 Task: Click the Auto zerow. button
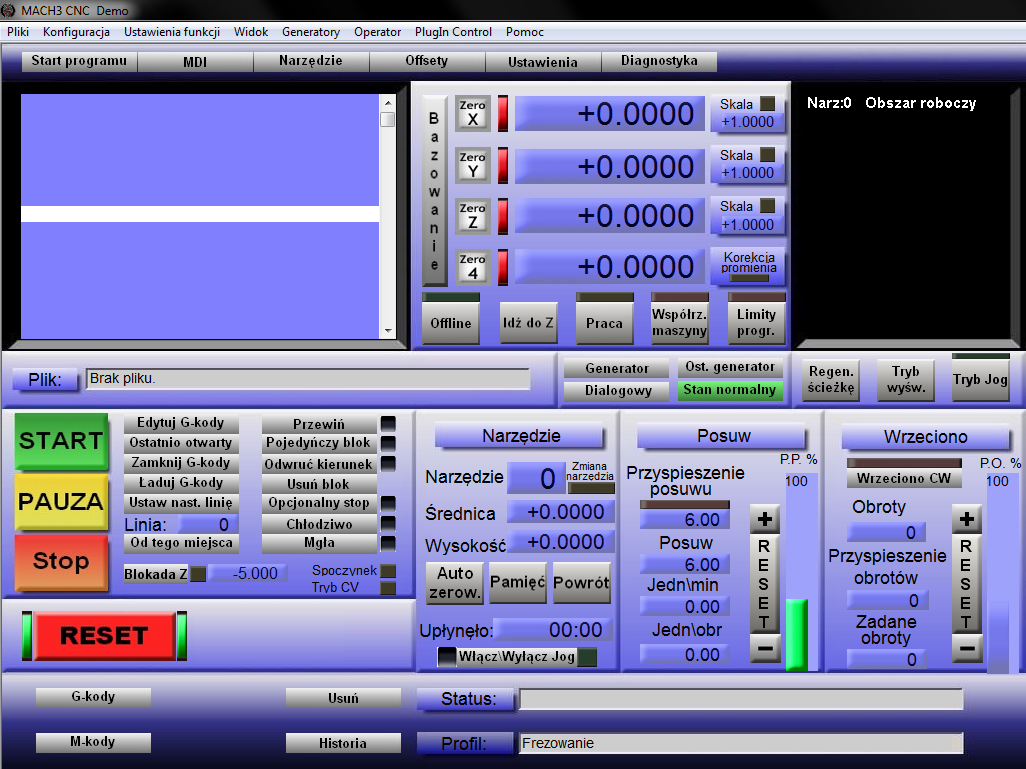point(455,582)
